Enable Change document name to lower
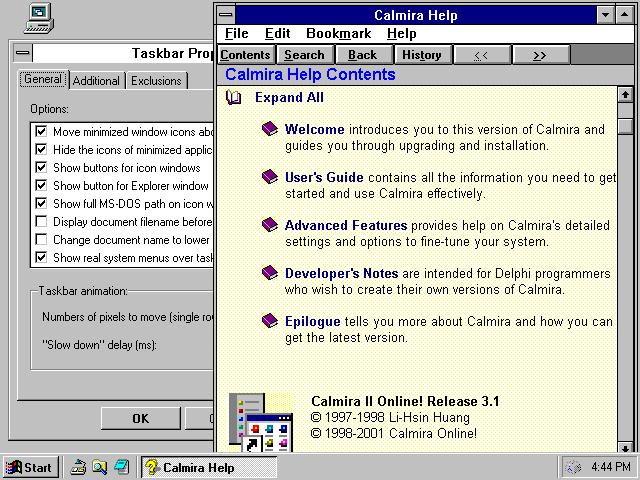Image resolution: width=640 pixels, height=480 pixels. pos(41,239)
